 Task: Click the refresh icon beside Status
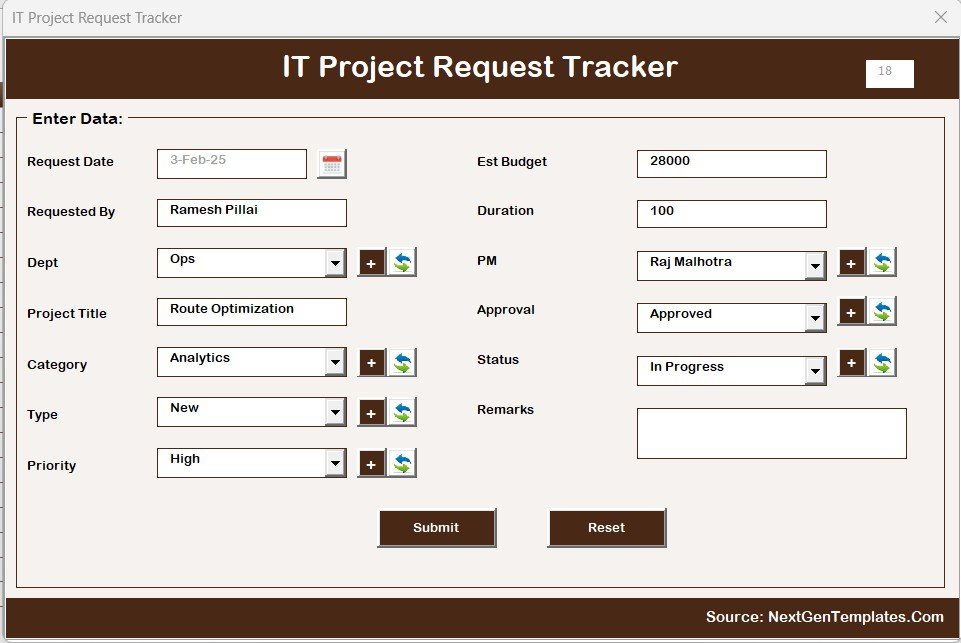pos(882,363)
